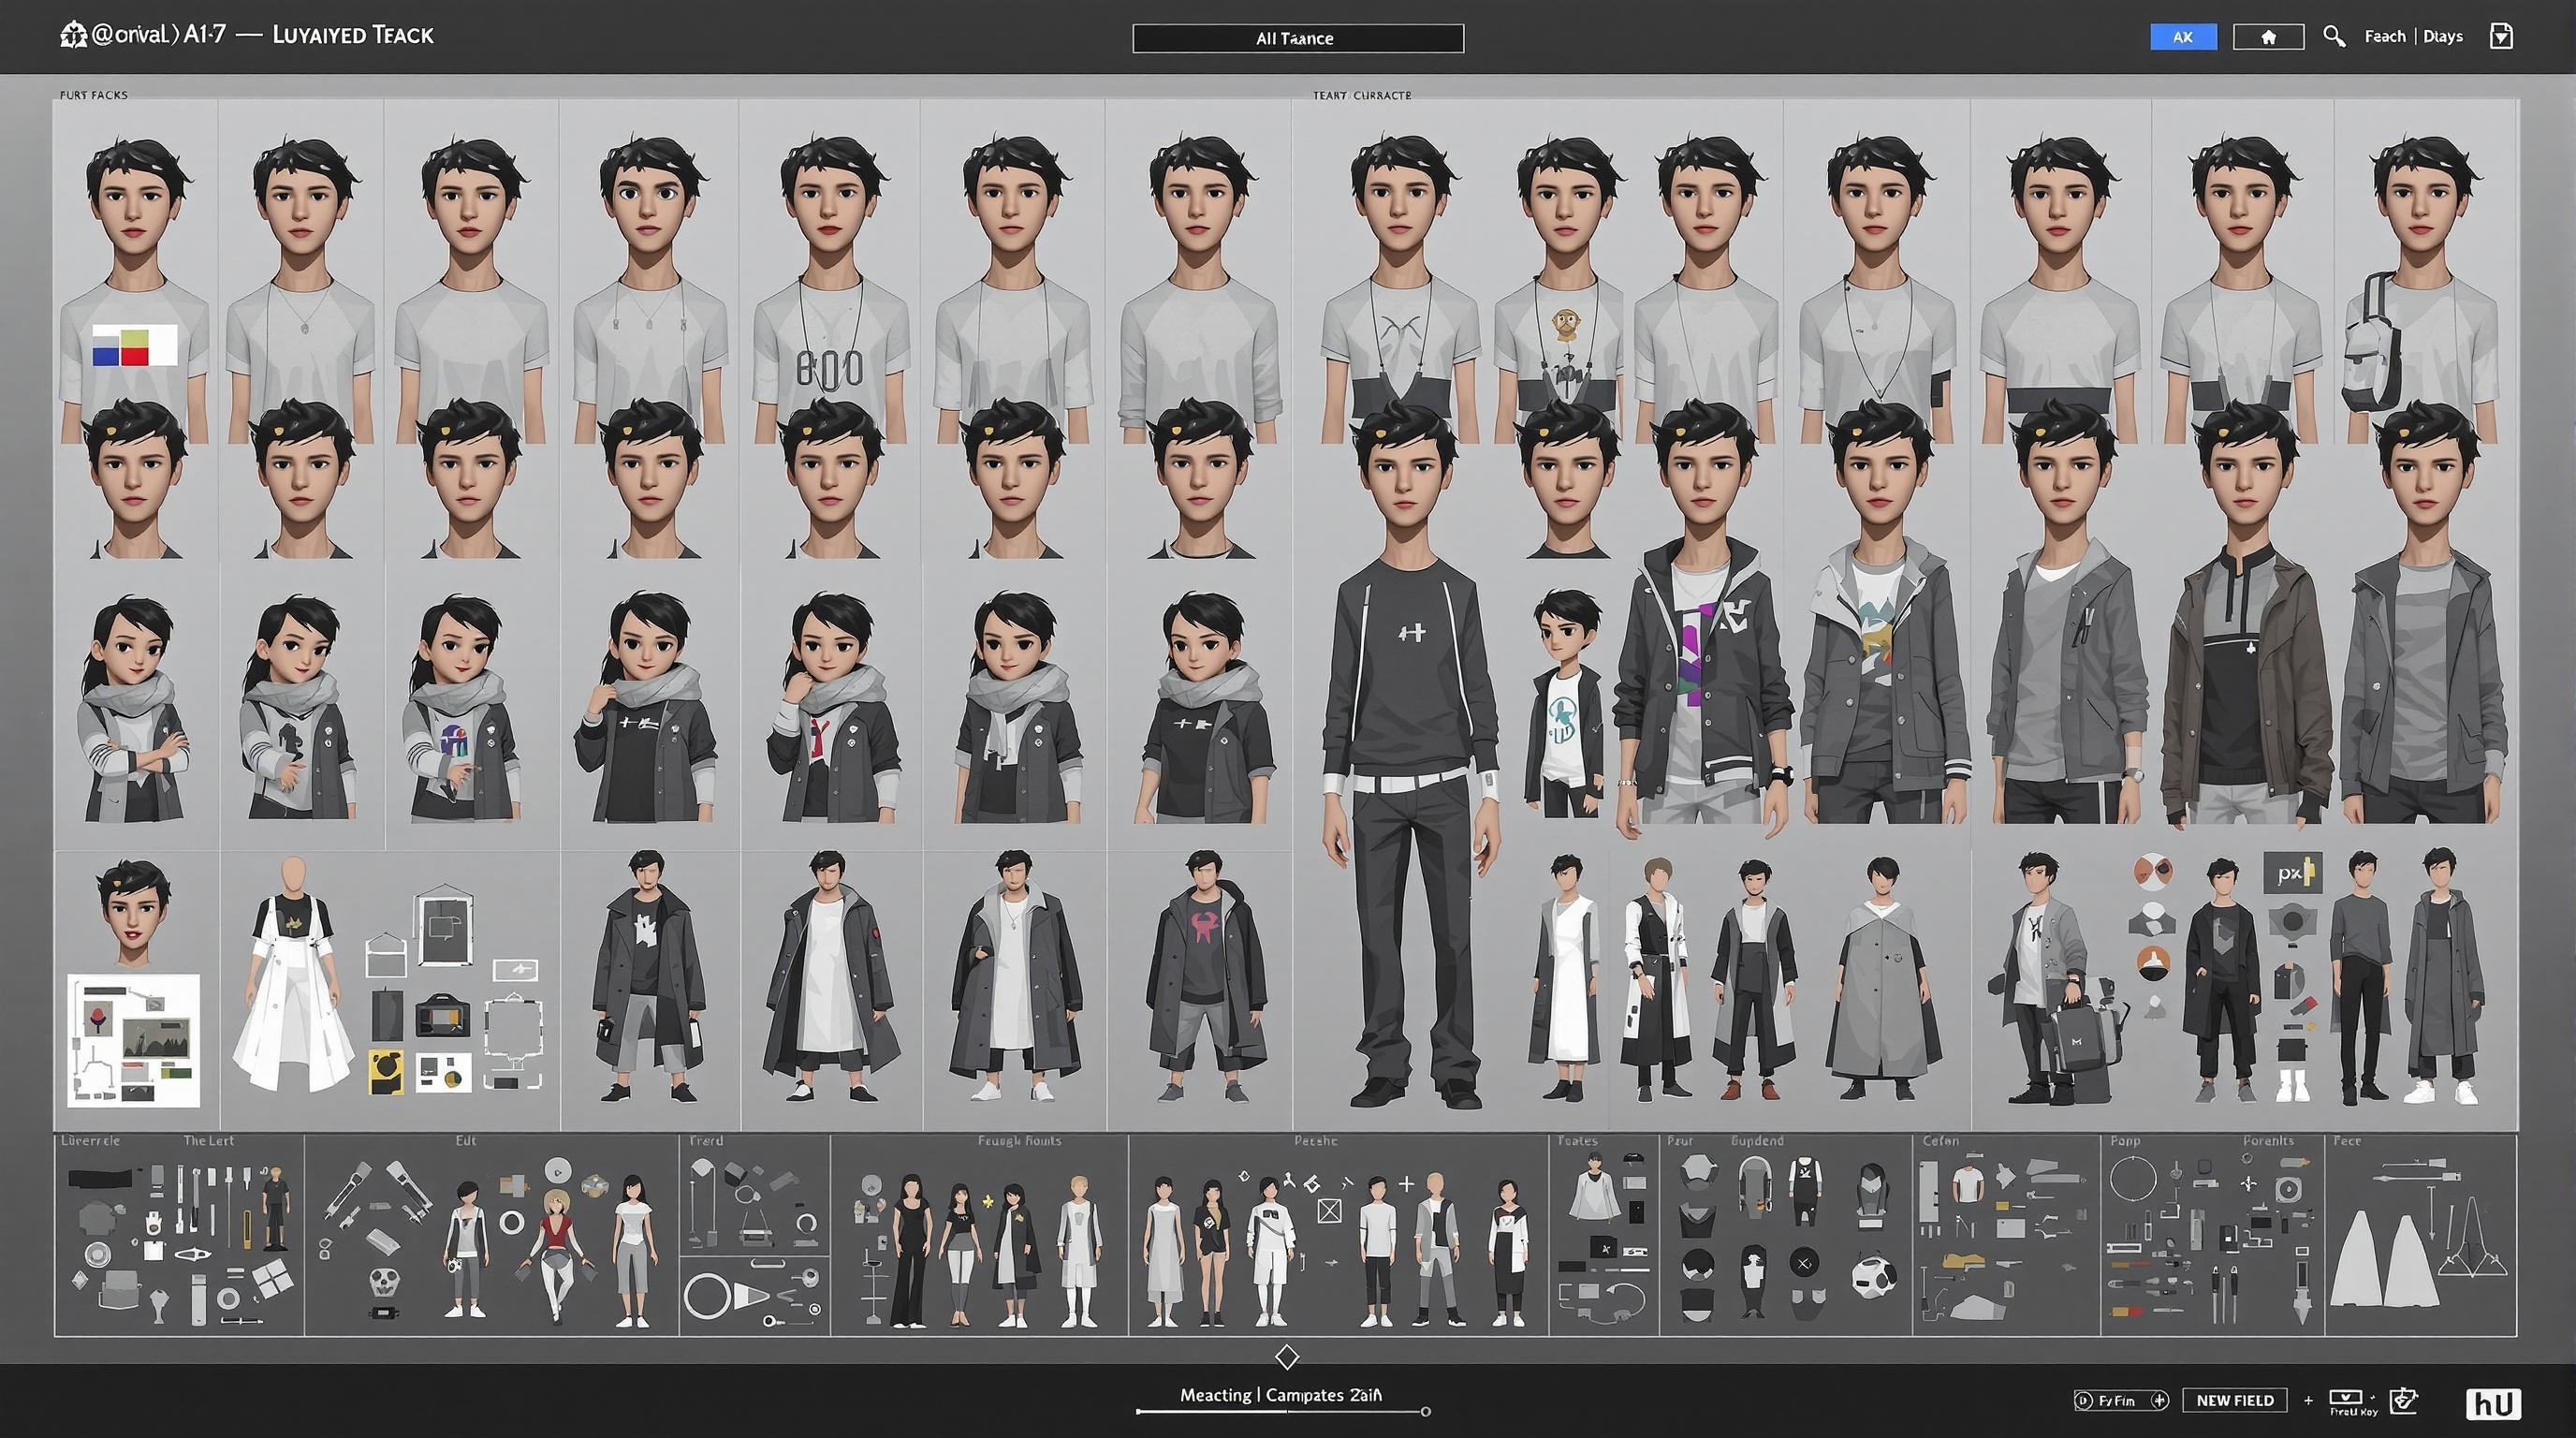
Task: Click the NEW FIELD button
Action: tap(2236, 1400)
